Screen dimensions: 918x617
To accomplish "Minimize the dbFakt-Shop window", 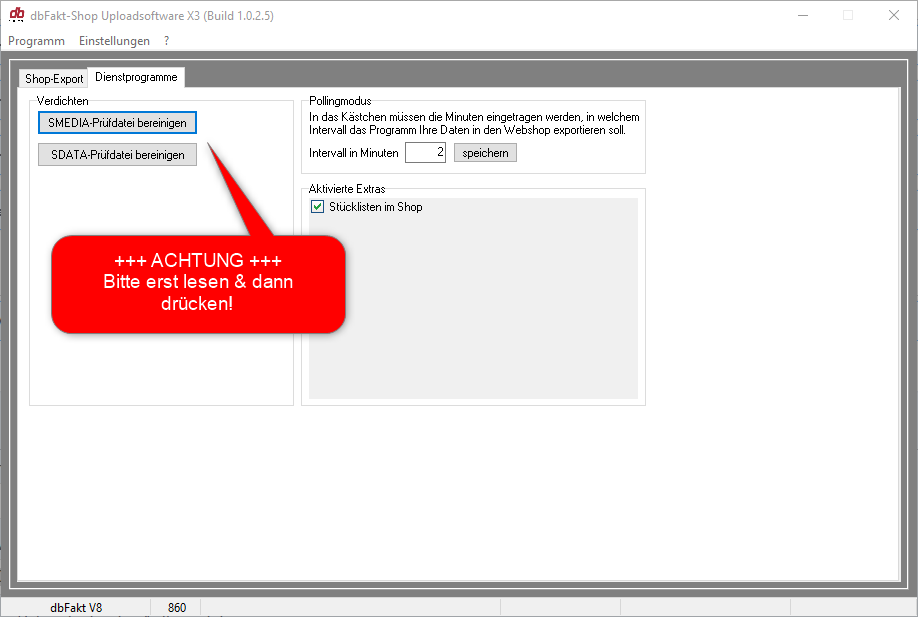I will click(802, 15).
